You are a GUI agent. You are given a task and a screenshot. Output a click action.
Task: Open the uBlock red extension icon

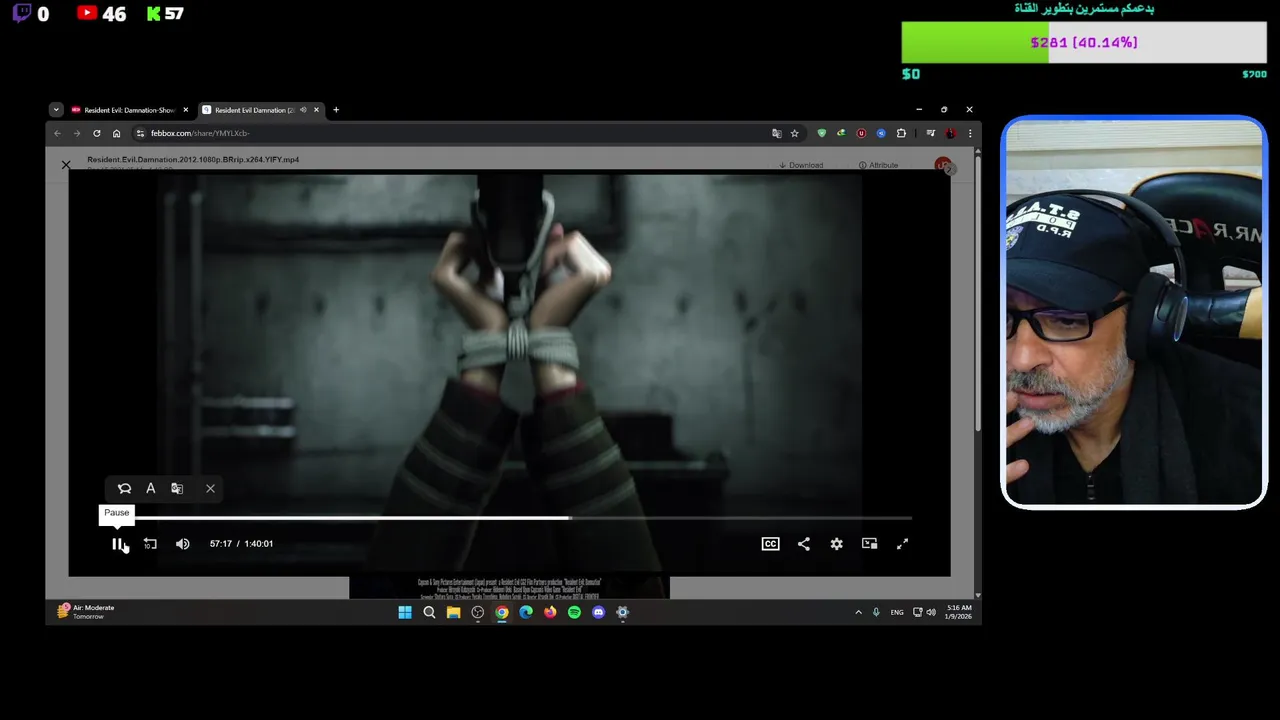coord(861,133)
